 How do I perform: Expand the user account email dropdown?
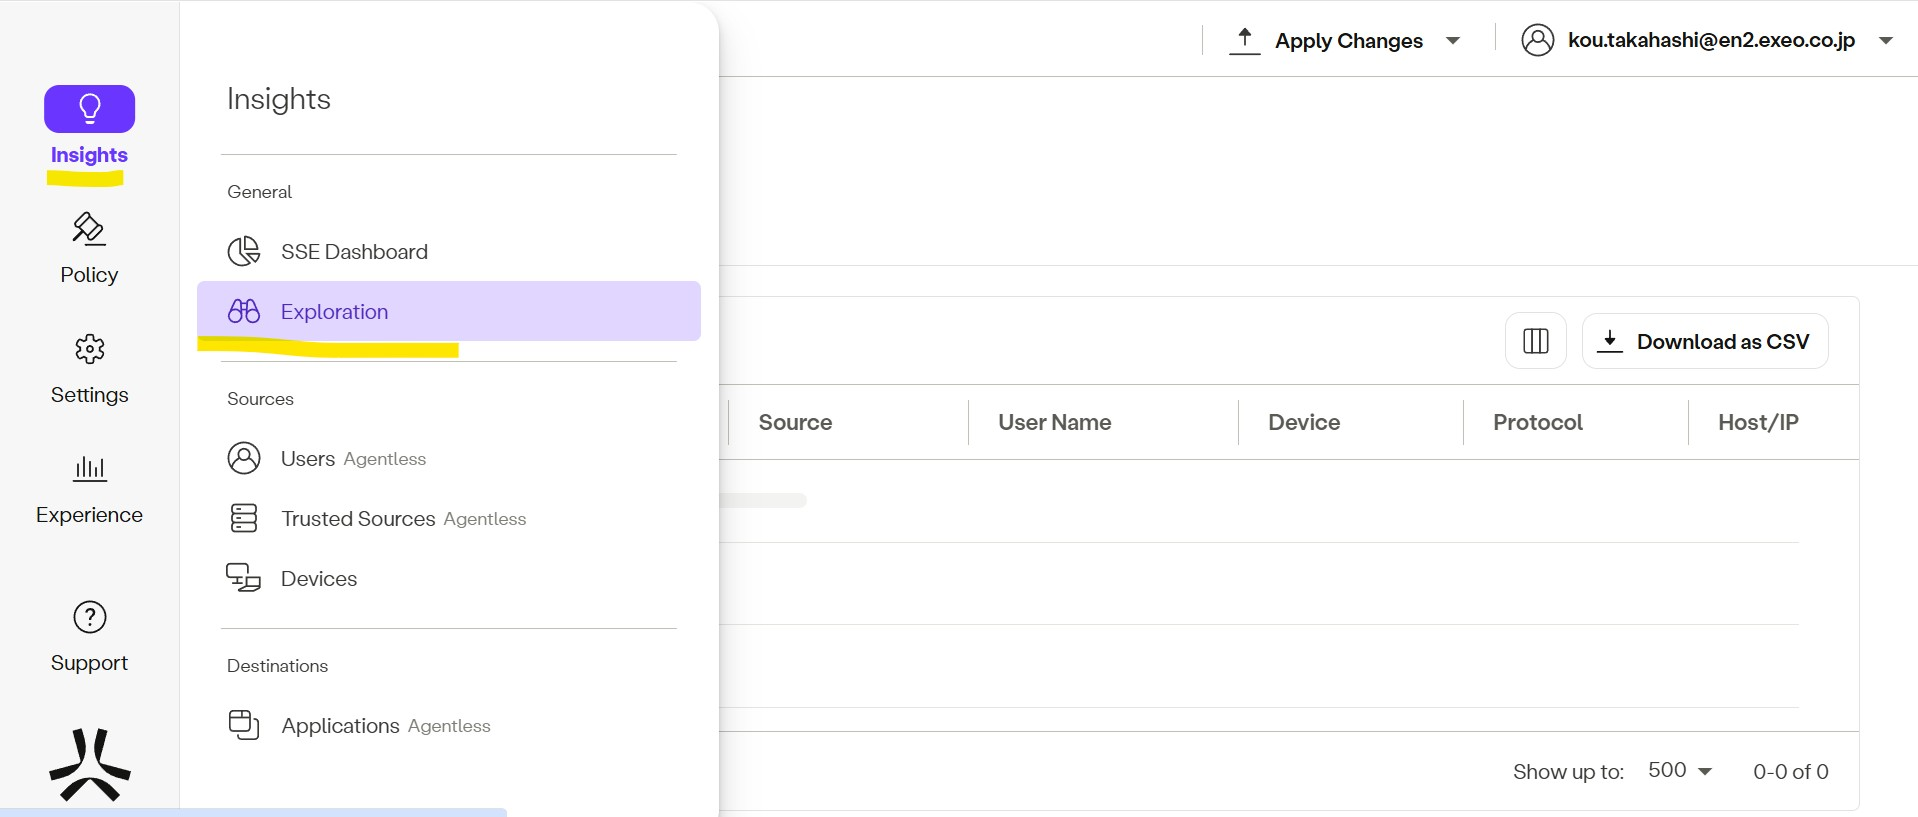1885,41
